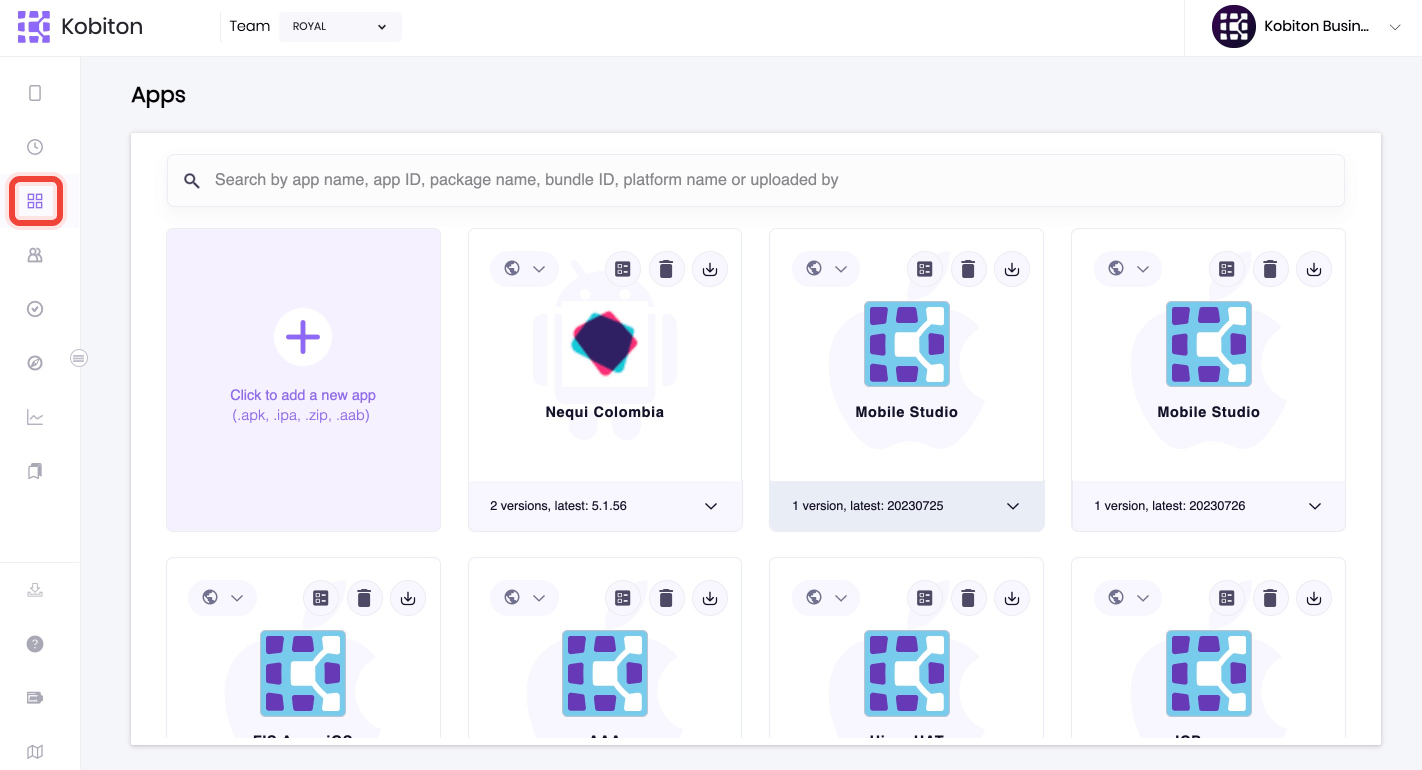Open the globe dropdown on the card beneath Mobile Studio 20230725

pyautogui.click(x=826, y=598)
